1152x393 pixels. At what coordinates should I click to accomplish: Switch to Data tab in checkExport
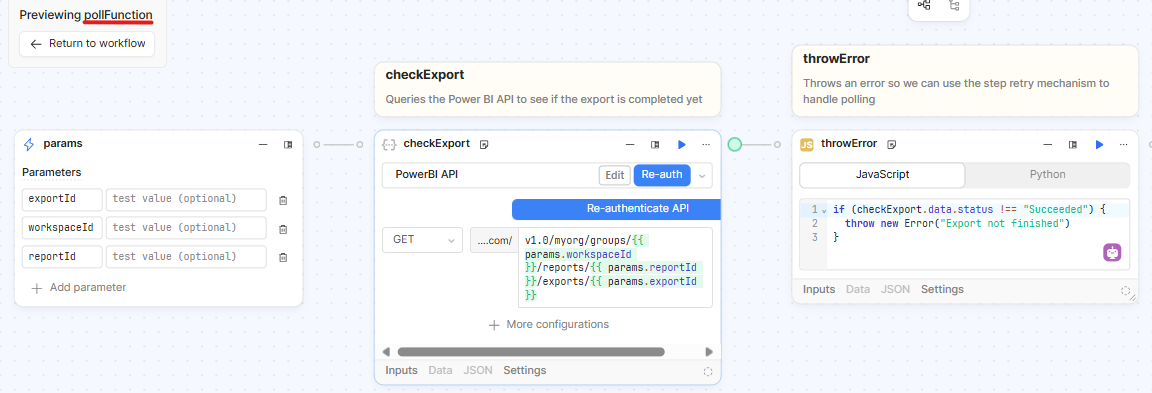tap(440, 370)
